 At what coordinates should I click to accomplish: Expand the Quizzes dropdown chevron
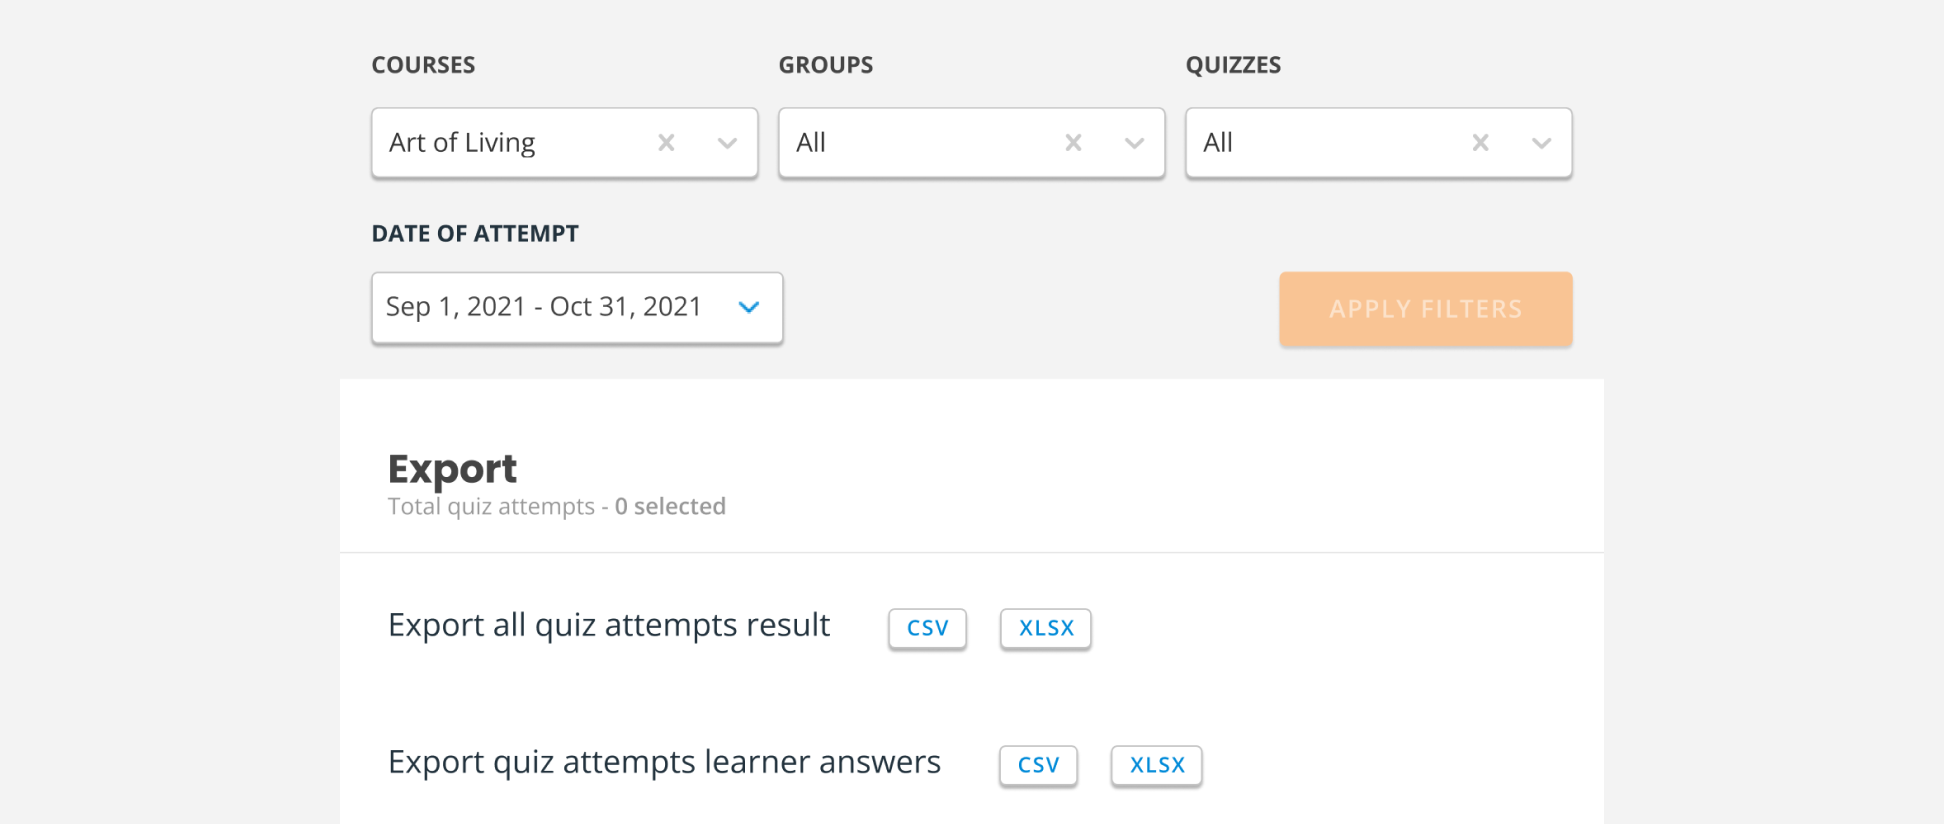click(1541, 143)
